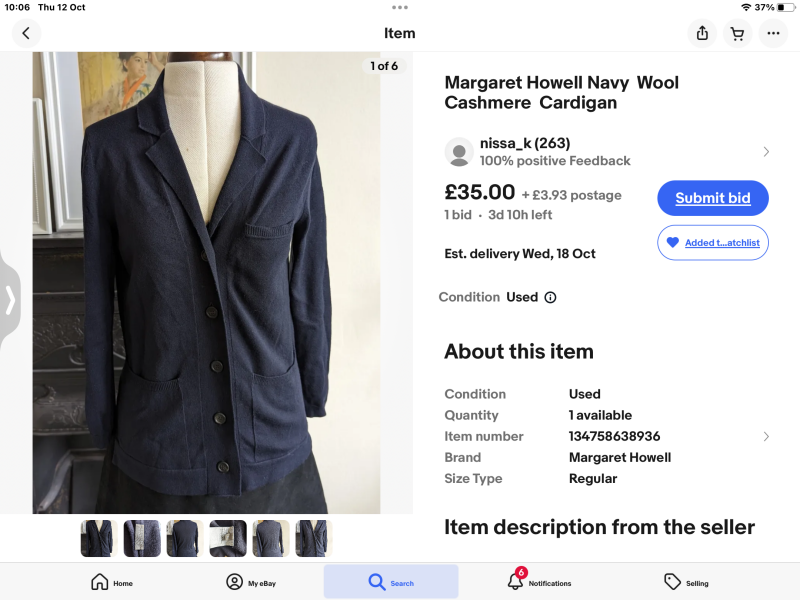Select the fourth photo thumbnail showing the label
Screen dimensions: 800x600
228,538
